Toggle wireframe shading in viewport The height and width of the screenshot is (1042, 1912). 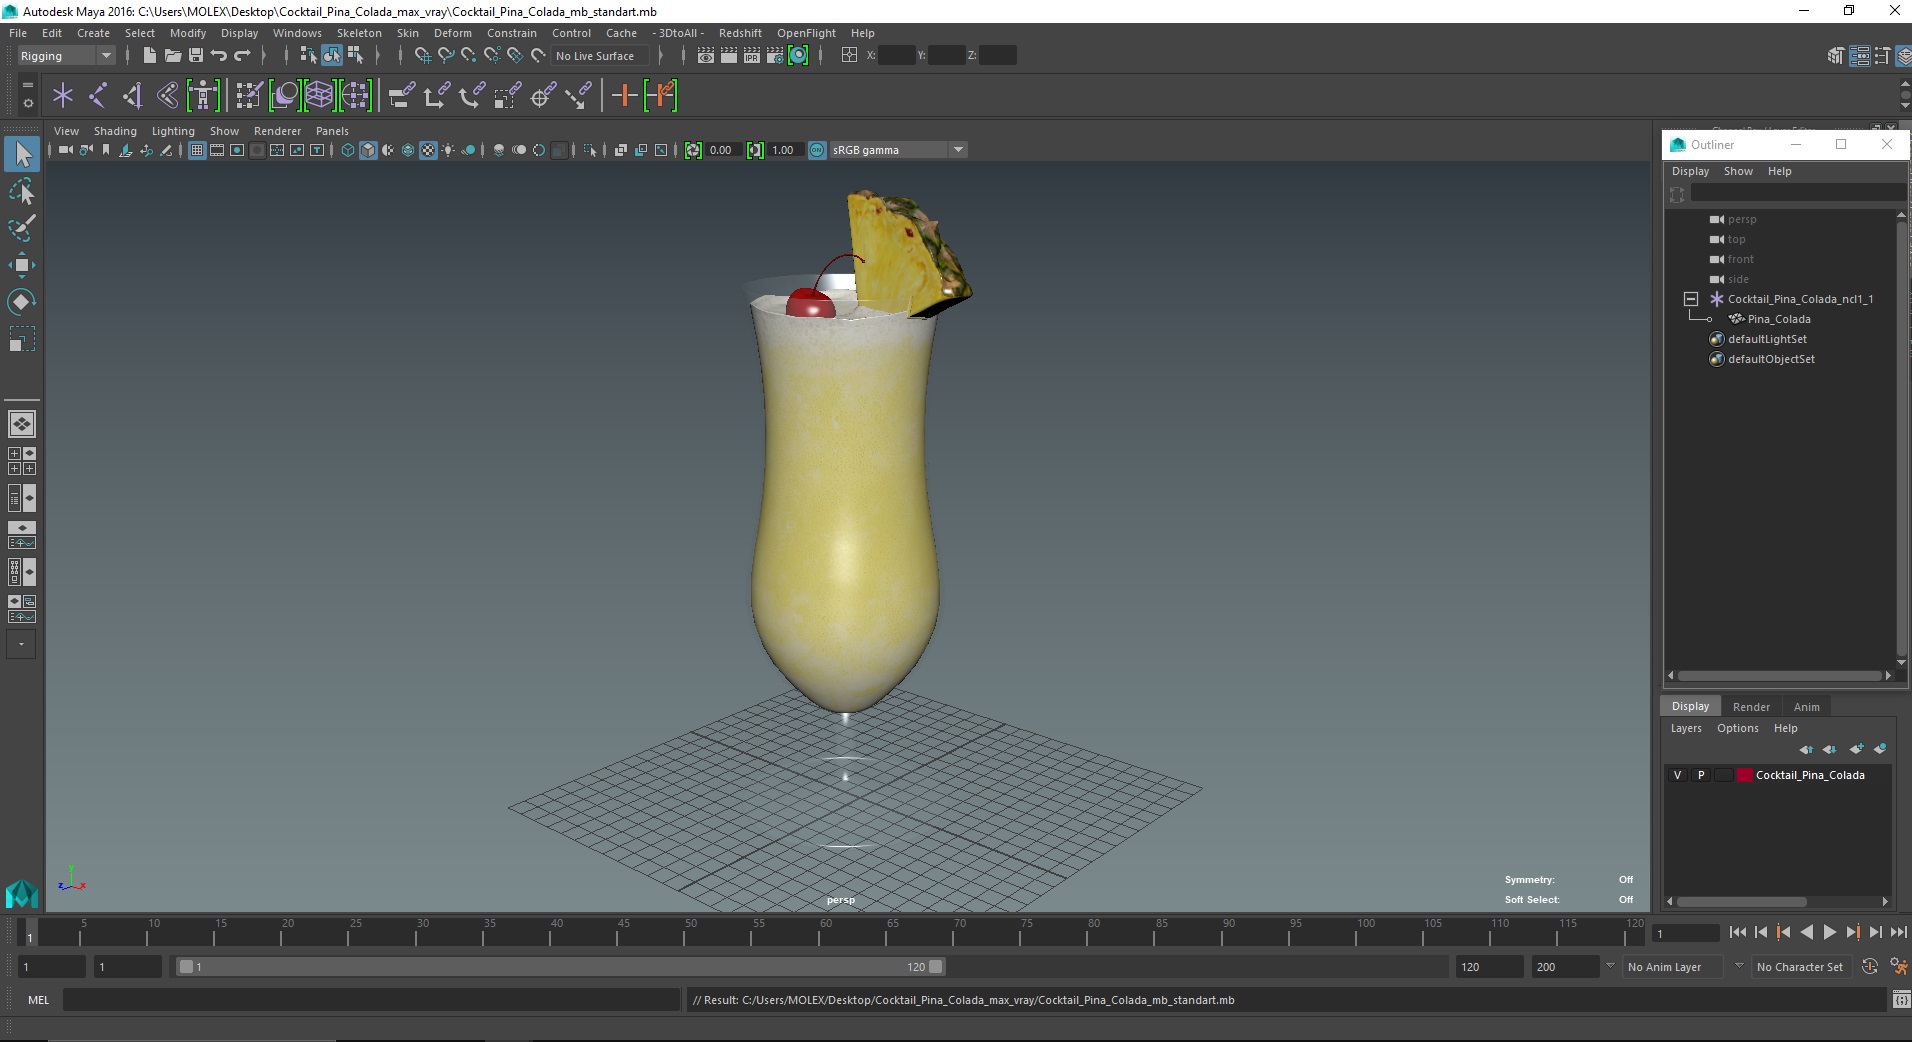click(x=348, y=150)
